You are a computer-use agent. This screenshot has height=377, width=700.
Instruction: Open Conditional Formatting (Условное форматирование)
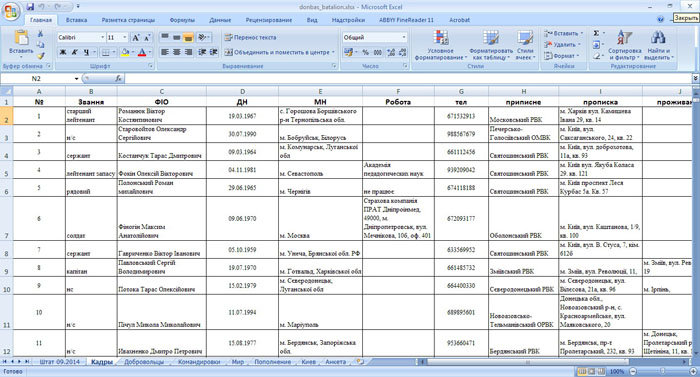441,45
